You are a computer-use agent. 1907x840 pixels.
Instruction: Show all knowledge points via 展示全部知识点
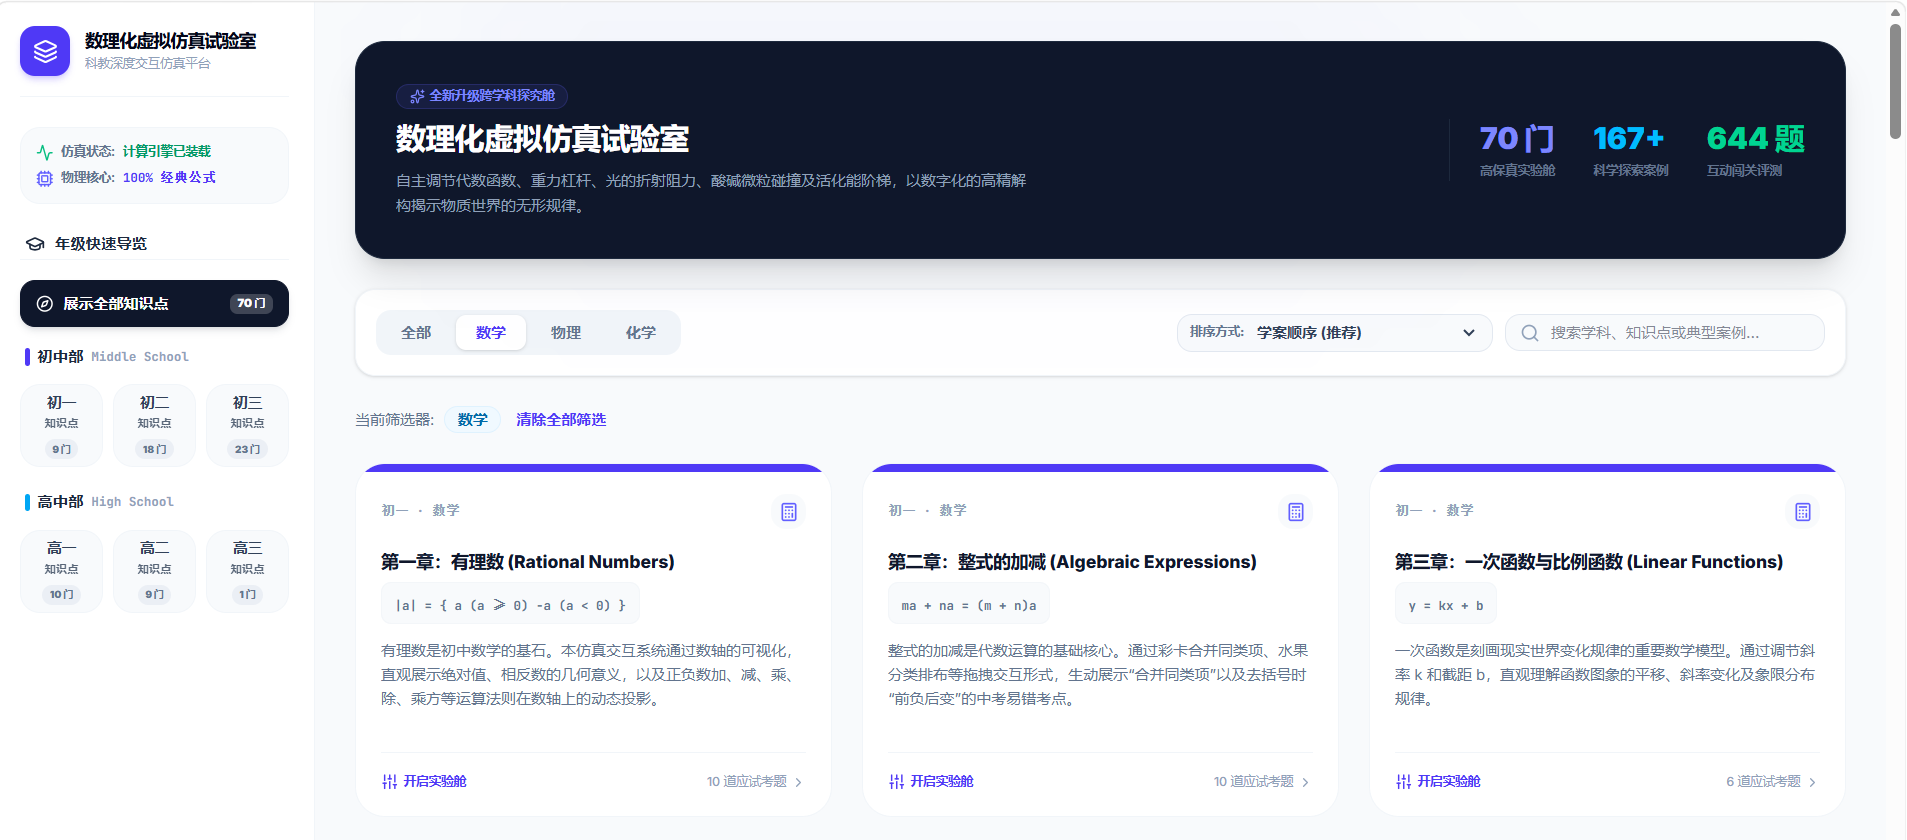tap(154, 304)
